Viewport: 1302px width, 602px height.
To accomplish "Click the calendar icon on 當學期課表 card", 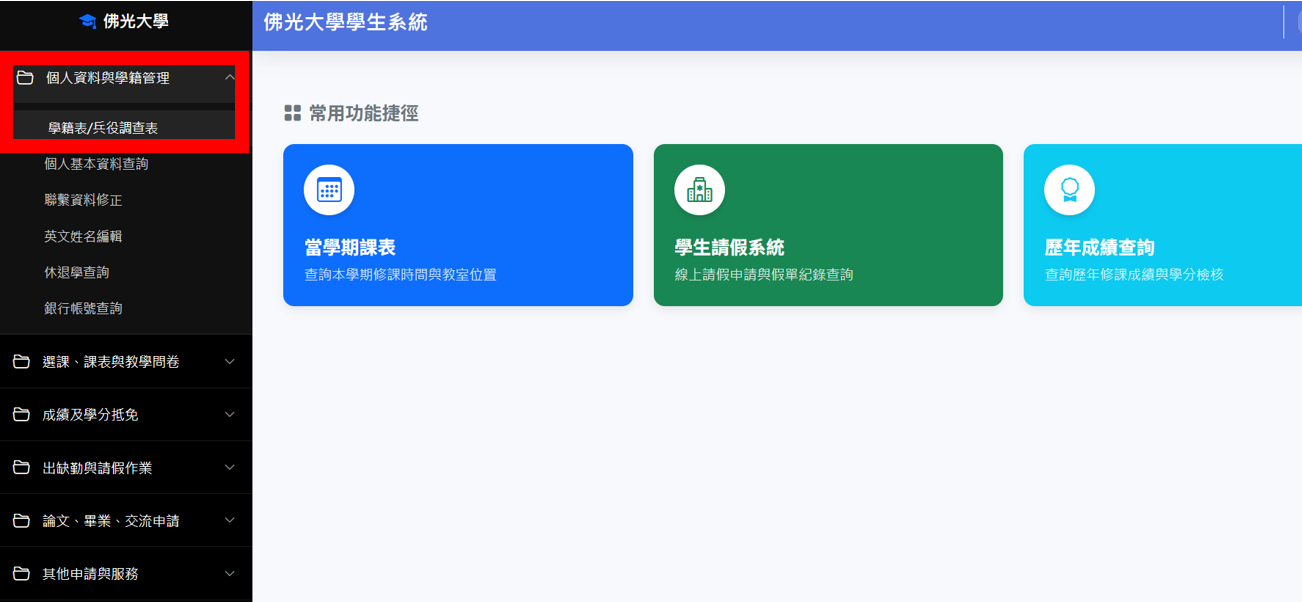I will [329, 190].
